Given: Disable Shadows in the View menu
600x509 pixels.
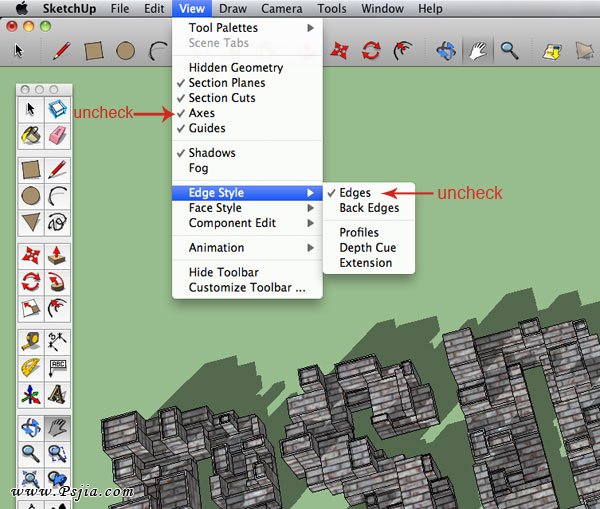Looking at the screenshot, I should pyautogui.click(x=211, y=153).
